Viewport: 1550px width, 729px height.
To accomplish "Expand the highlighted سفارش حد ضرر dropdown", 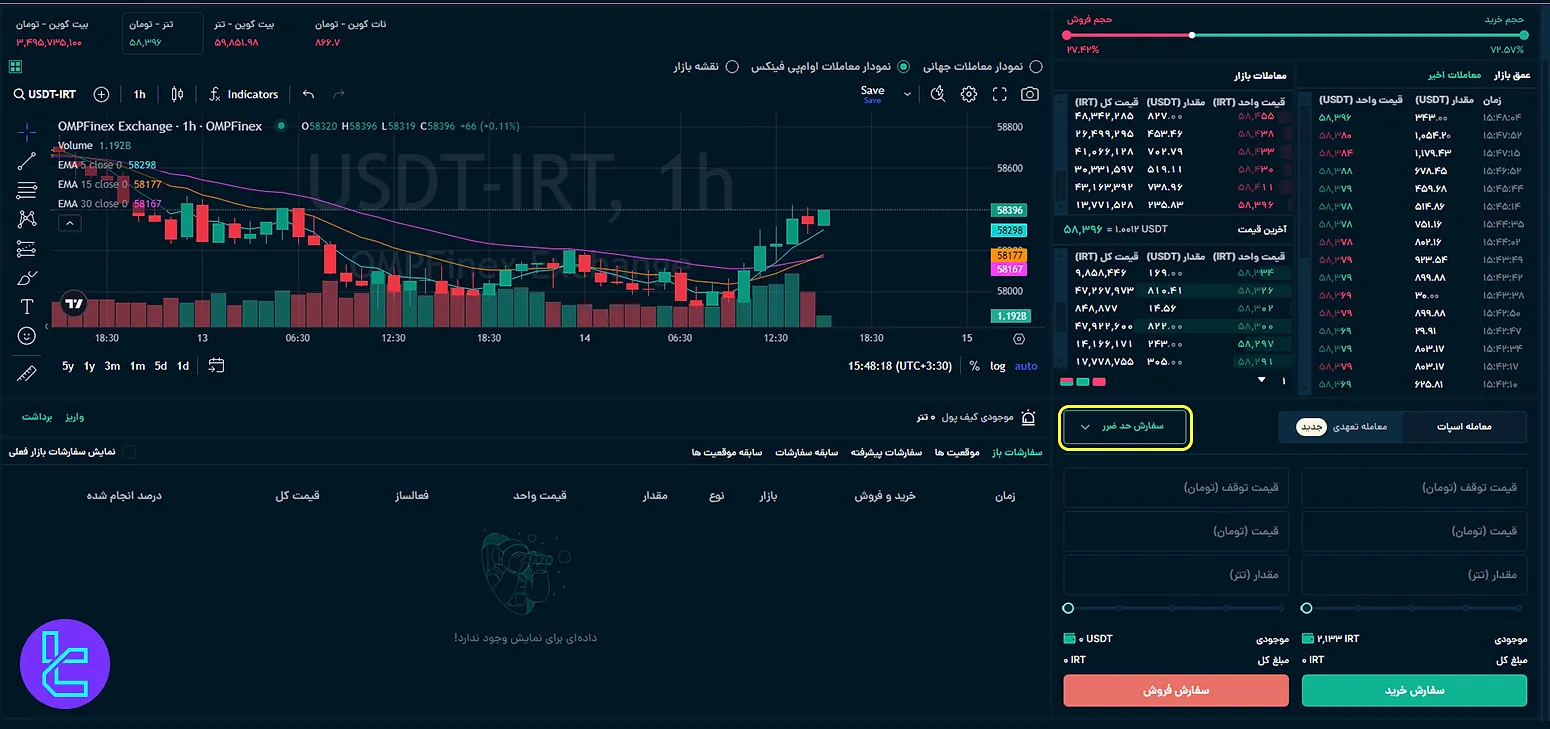I will click(x=1124, y=427).
